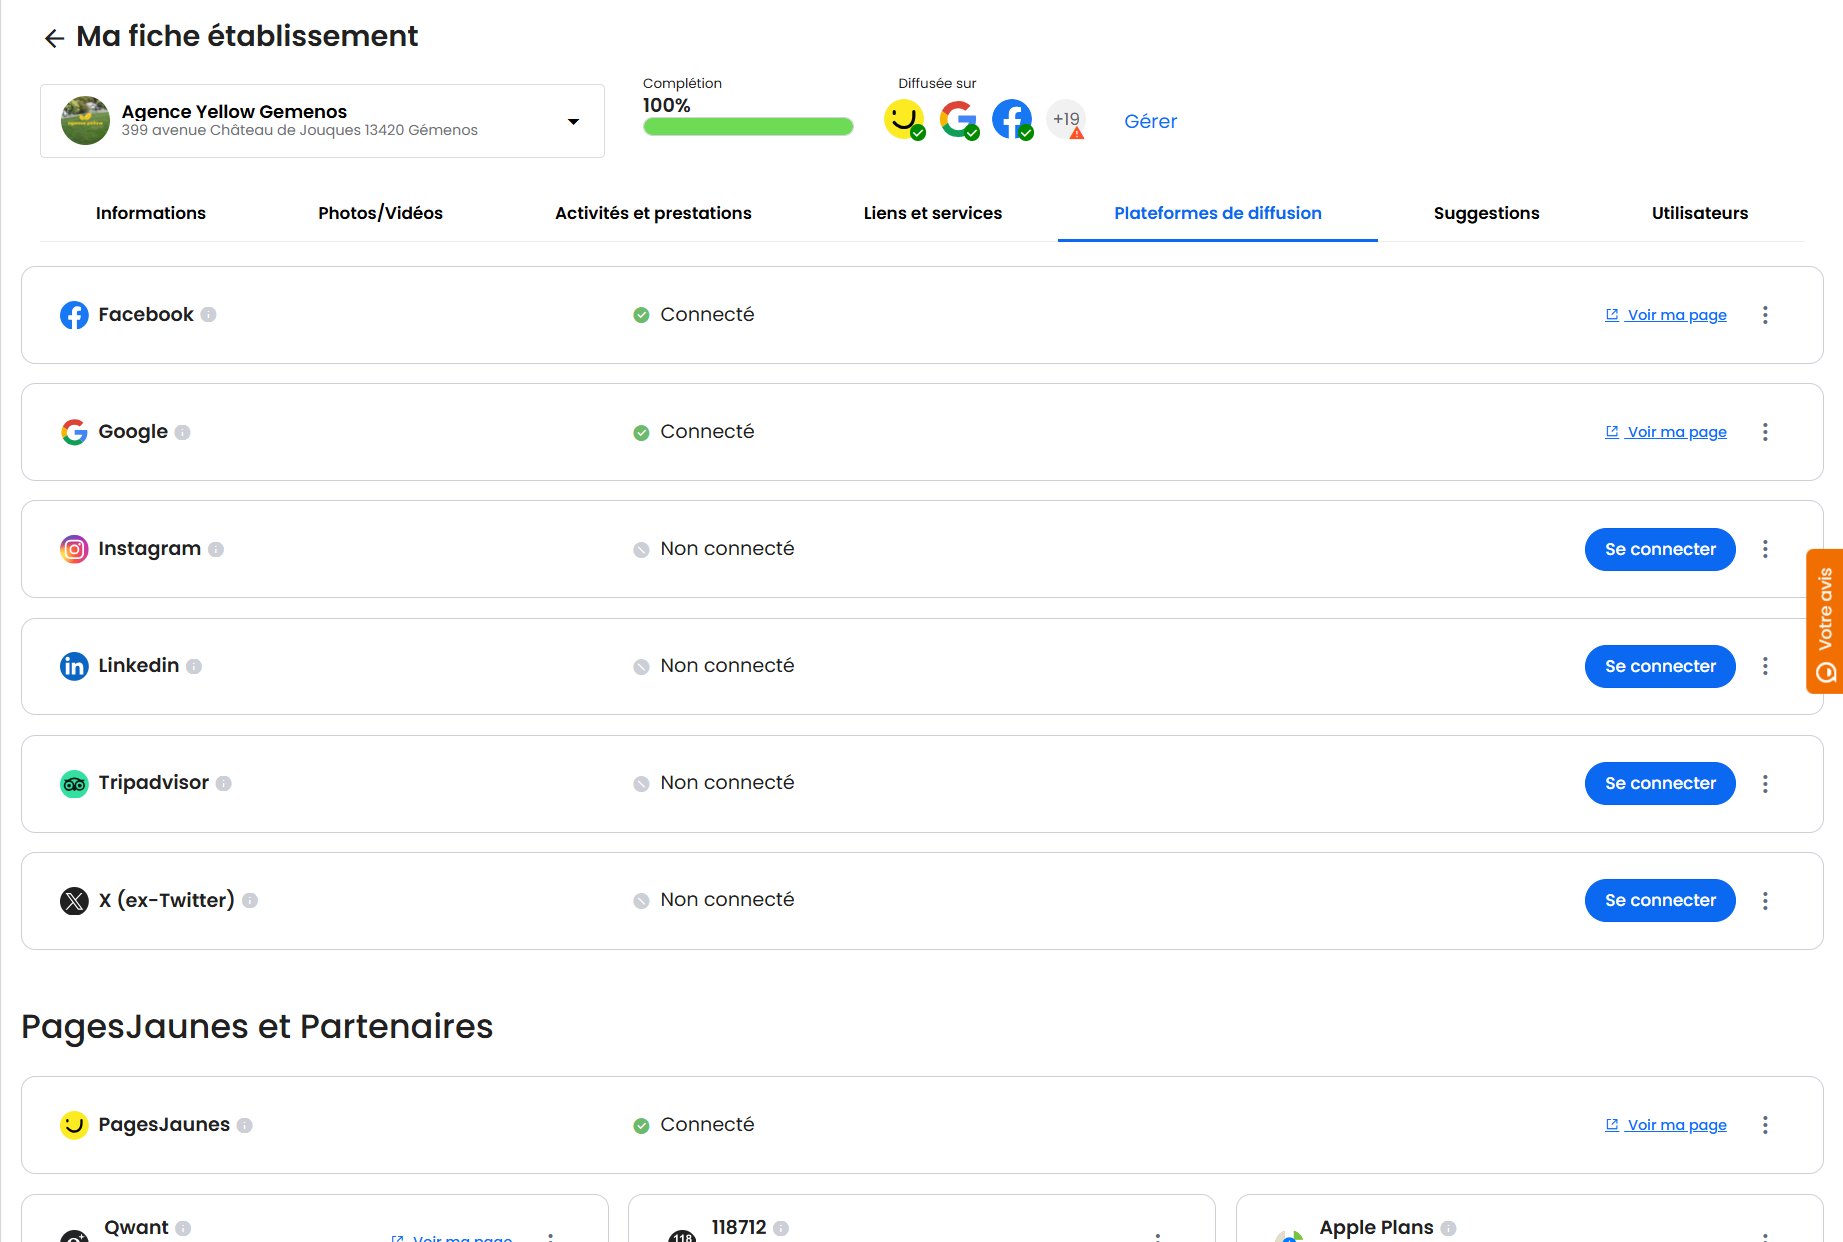Open Voir ma page link for Google
This screenshot has width=1843, height=1242.
click(1676, 432)
